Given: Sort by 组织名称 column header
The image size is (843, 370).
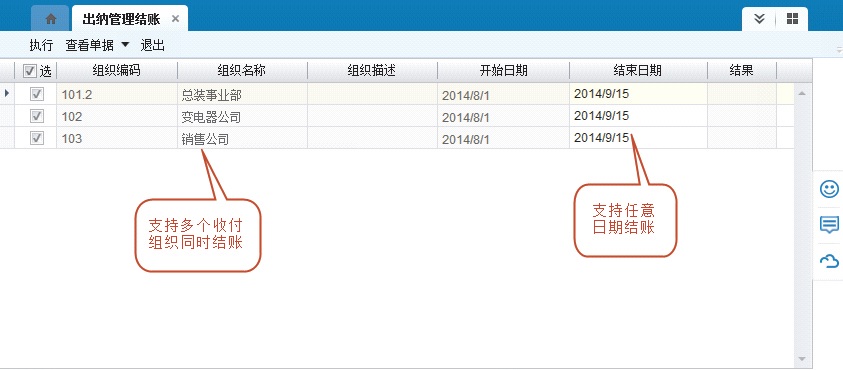Looking at the screenshot, I should click(x=242, y=70).
